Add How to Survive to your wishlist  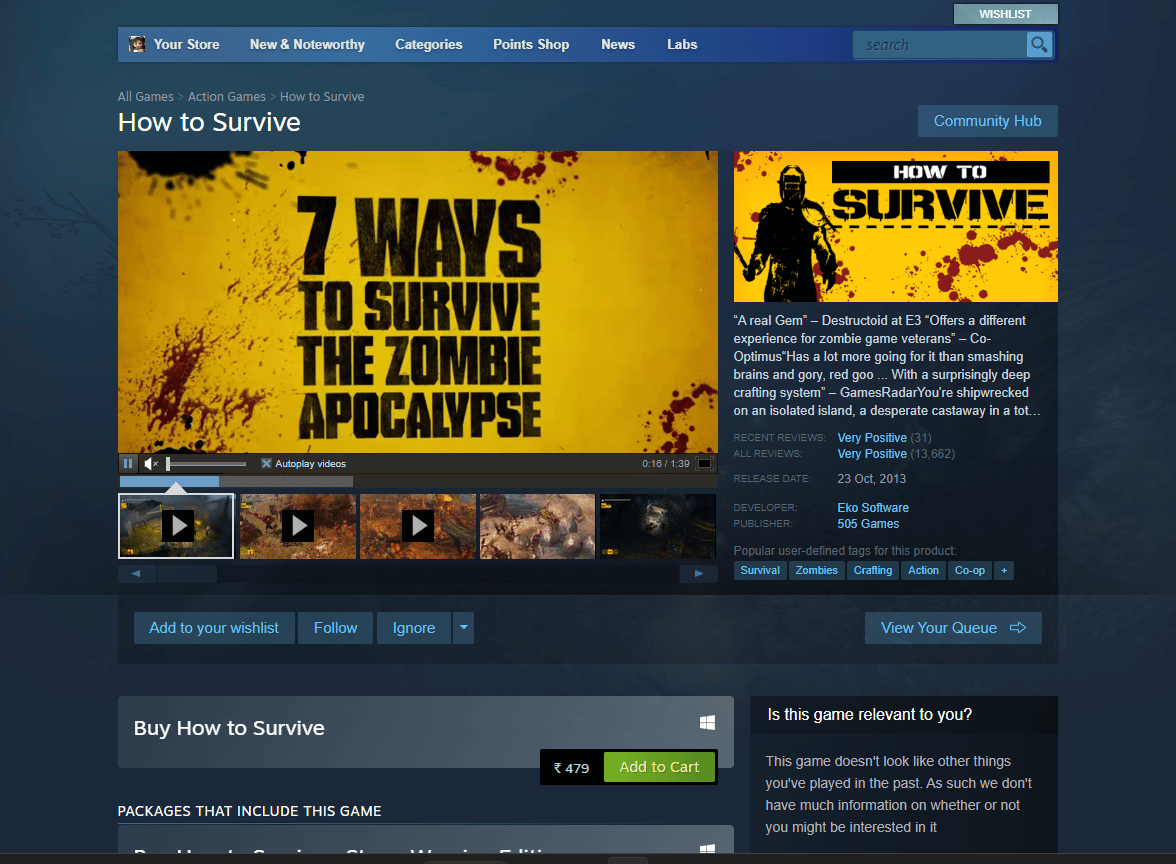tap(214, 628)
